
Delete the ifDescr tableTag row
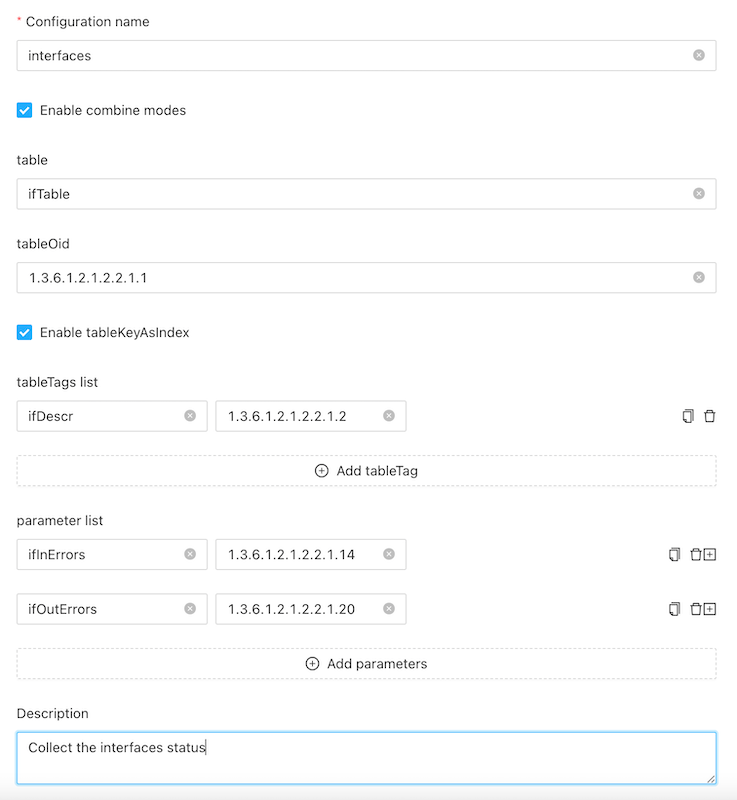point(710,416)
